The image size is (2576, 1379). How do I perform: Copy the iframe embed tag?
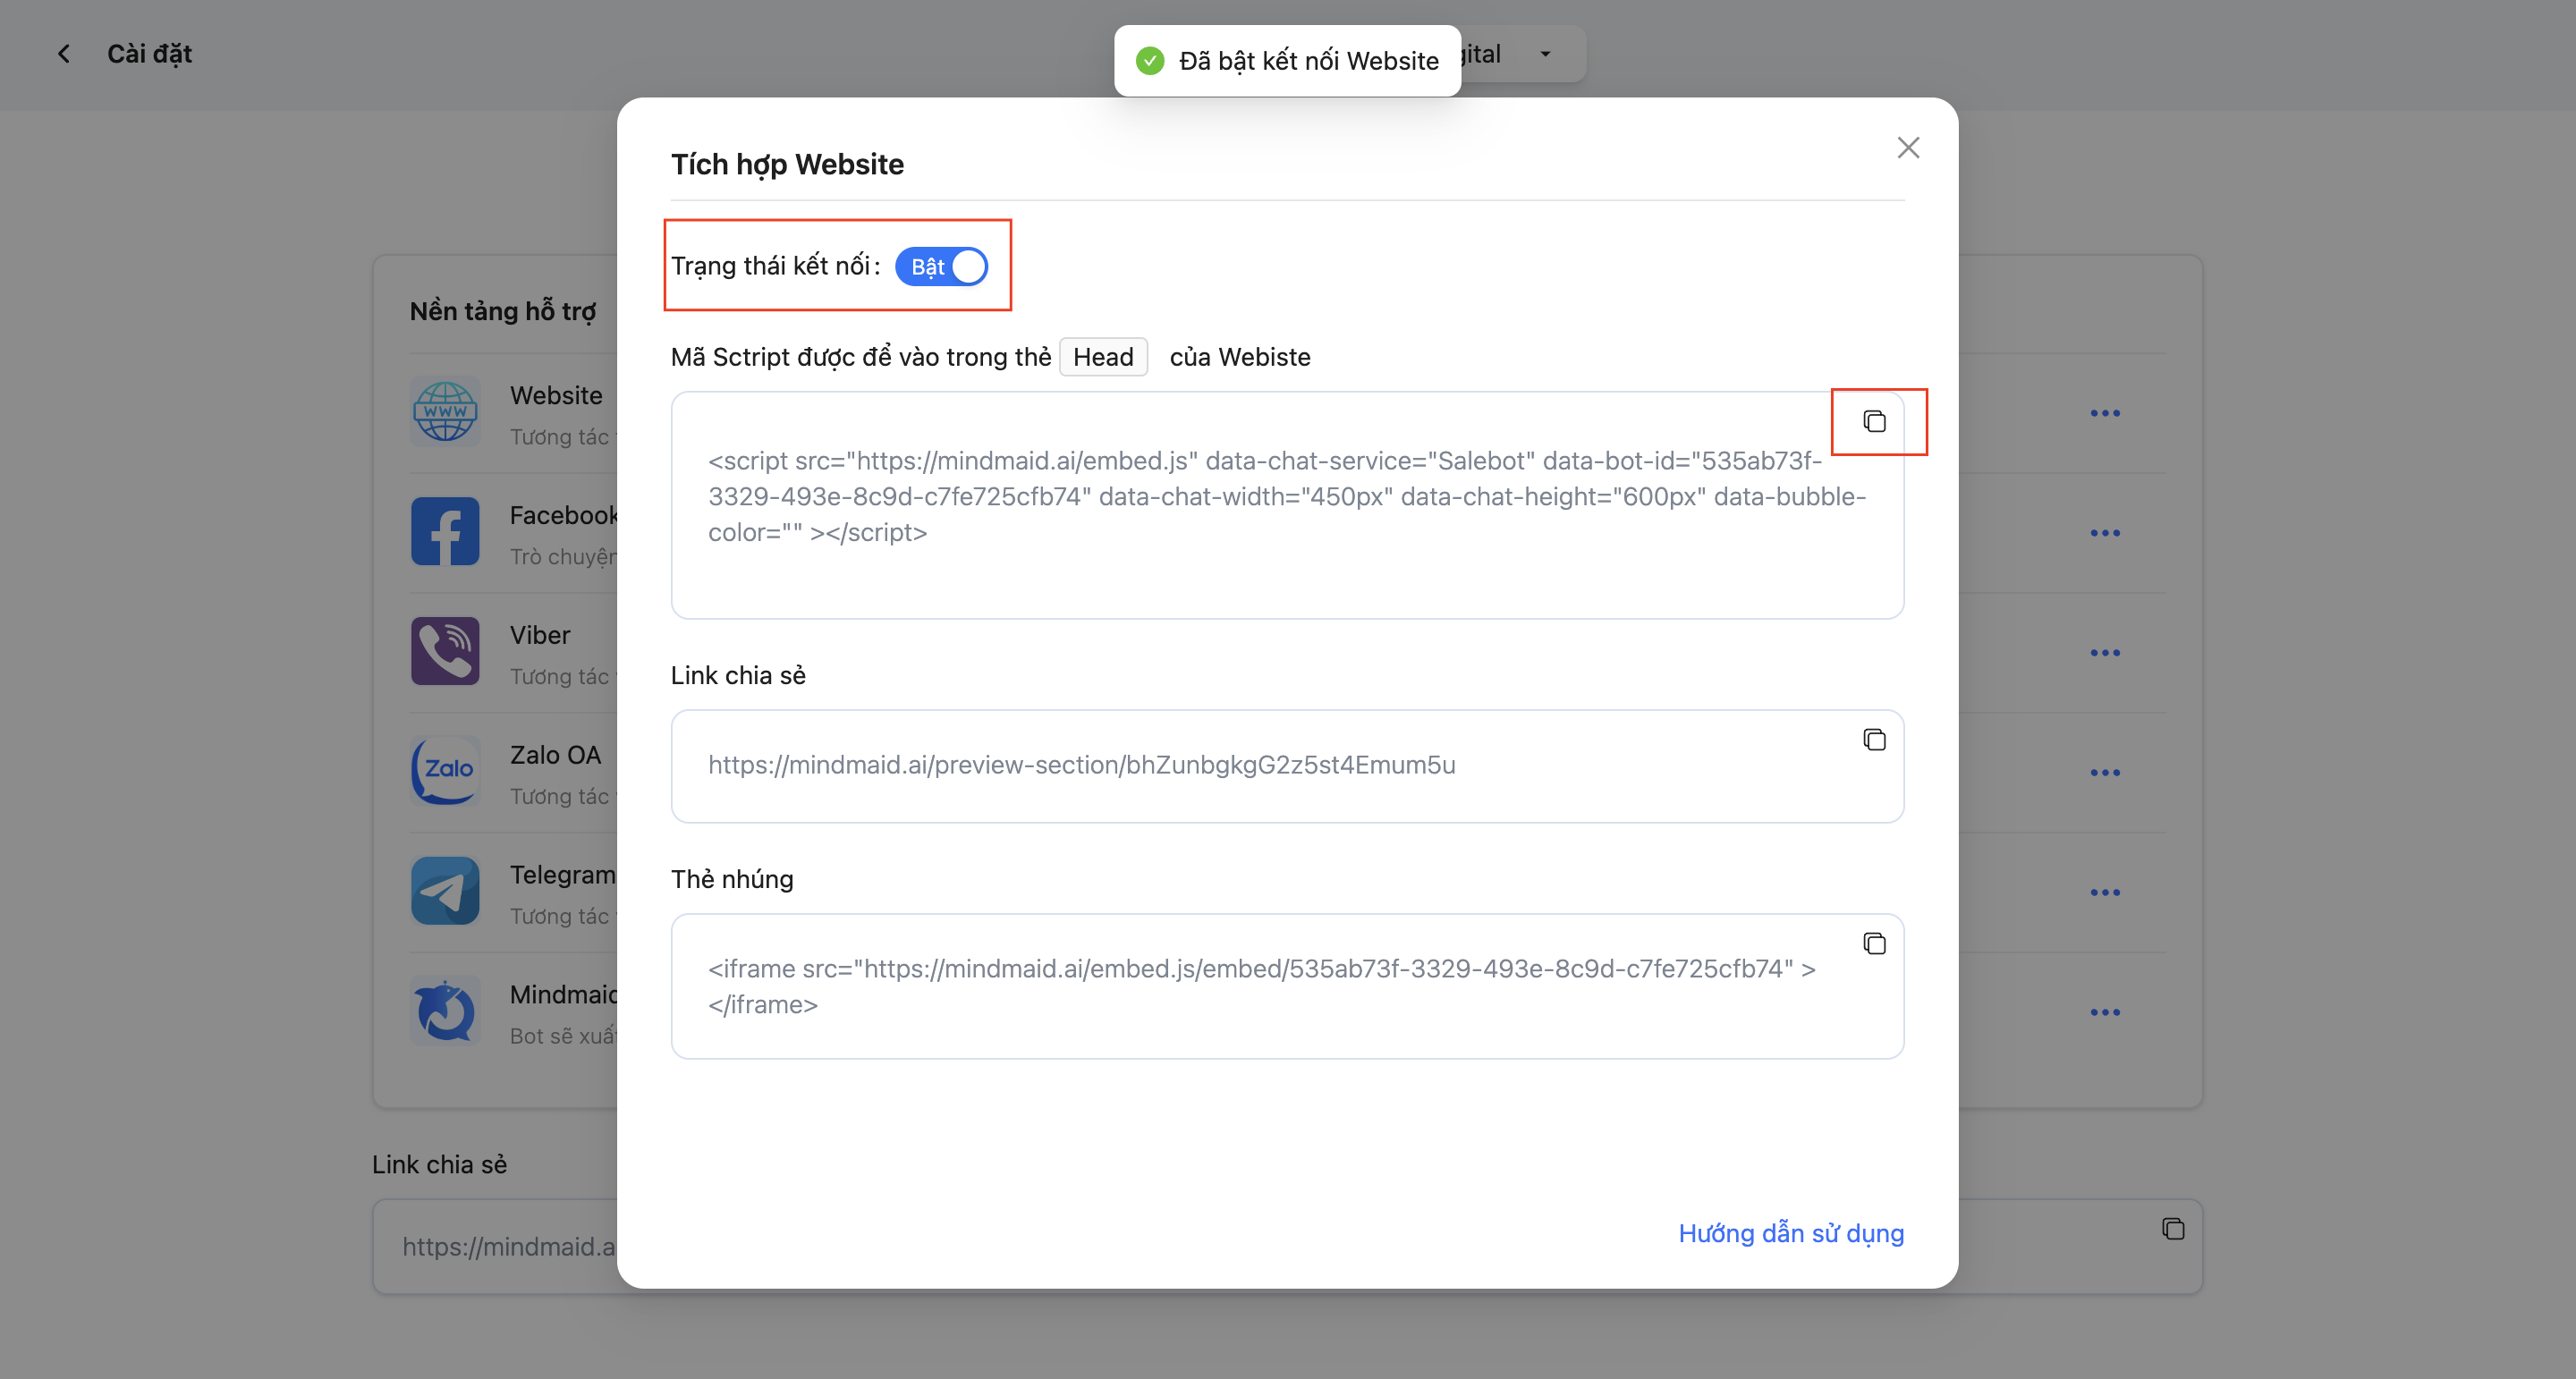tap(1874, 944)
